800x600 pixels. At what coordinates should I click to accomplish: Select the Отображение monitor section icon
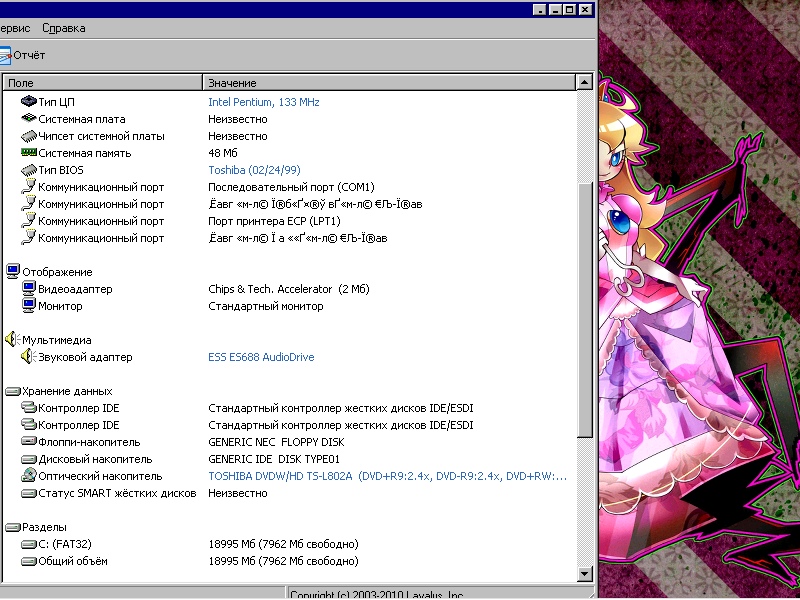tap(13, 271)
